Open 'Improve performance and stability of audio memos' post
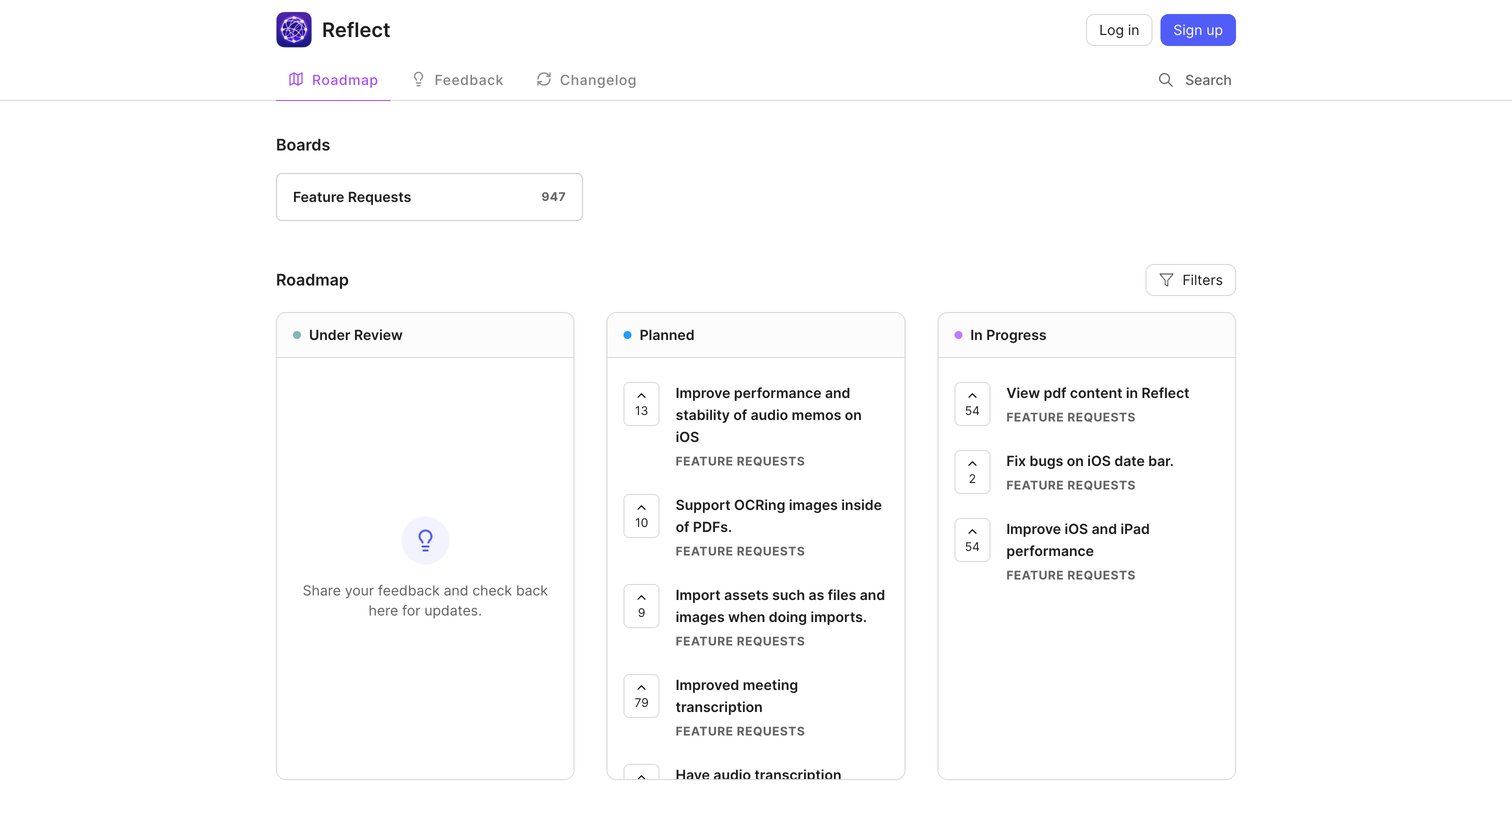Screen dimensions: 1512x814 pos(768,415)
